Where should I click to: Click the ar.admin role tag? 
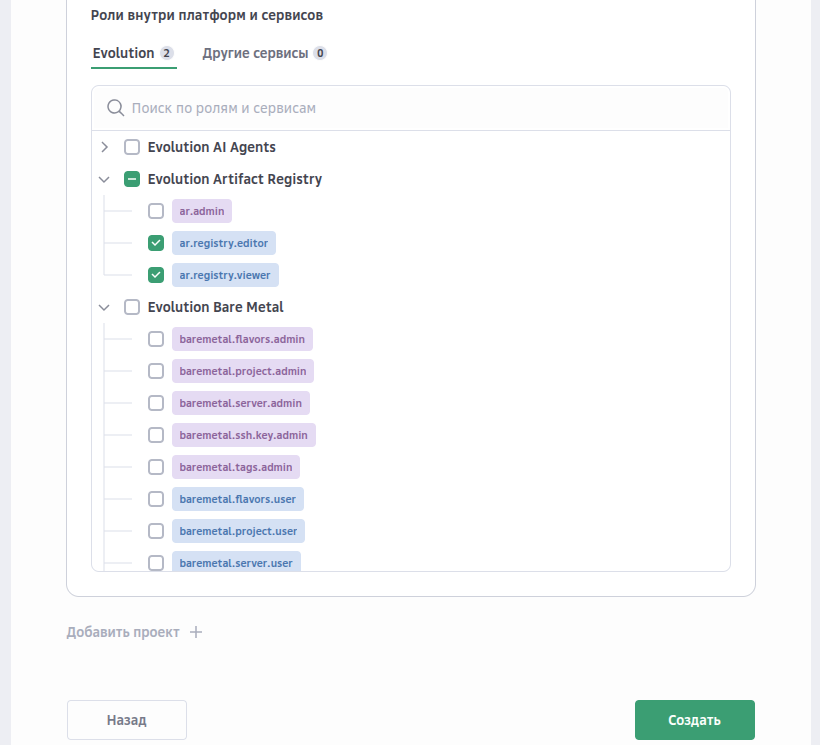coord(202,211)
